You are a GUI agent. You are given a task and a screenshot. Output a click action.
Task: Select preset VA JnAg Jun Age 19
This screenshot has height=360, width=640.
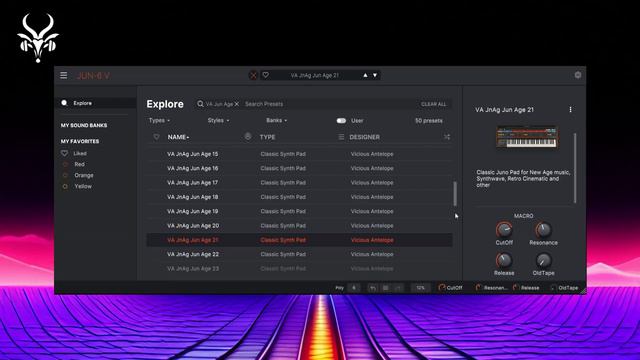pyautogui.click(x=300, y=211)
